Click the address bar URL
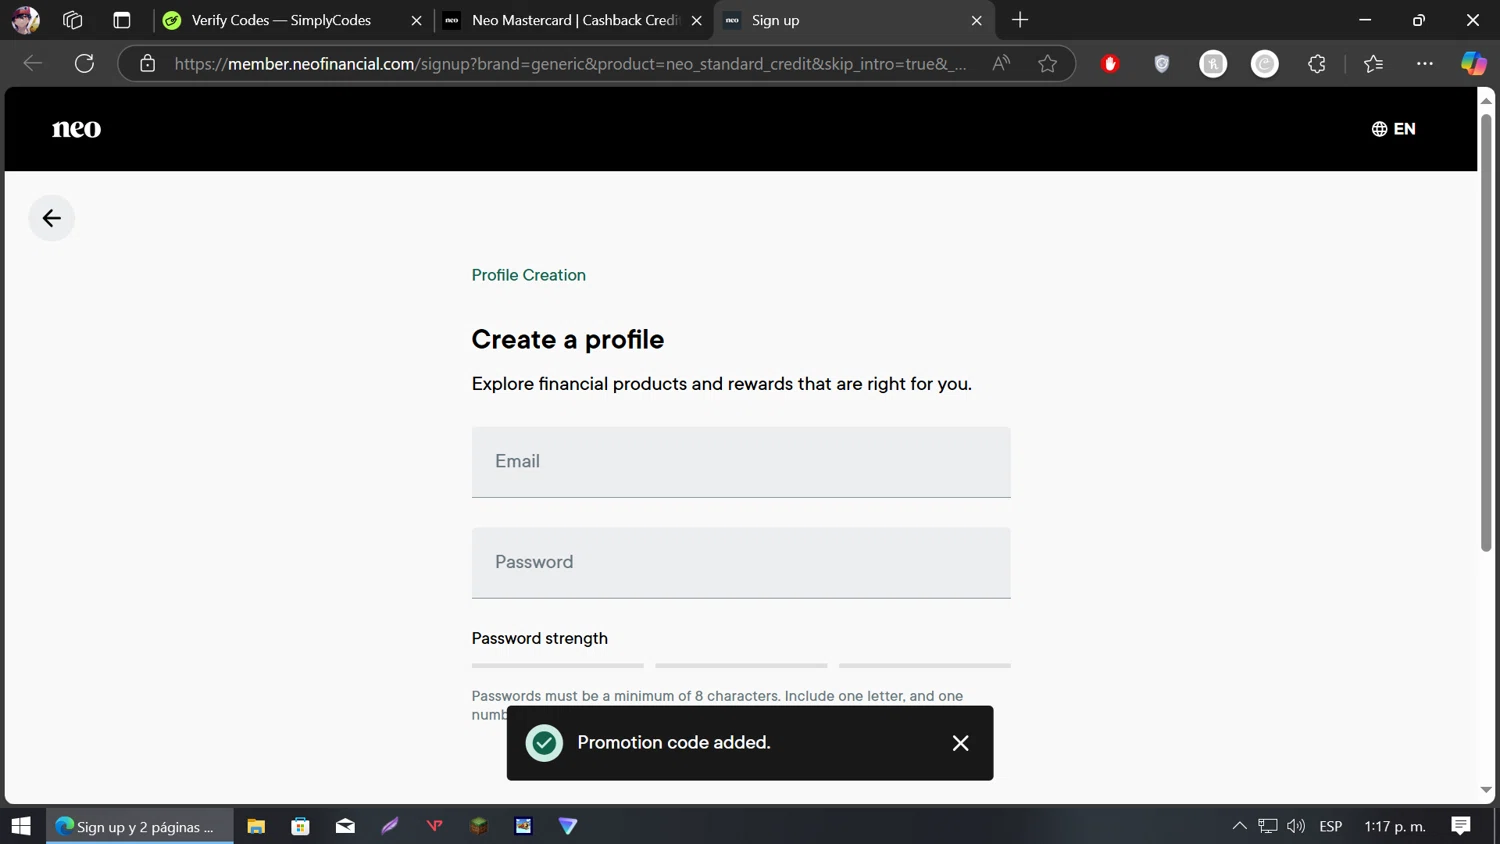1500x844 pixels. [x=570, y=64]
